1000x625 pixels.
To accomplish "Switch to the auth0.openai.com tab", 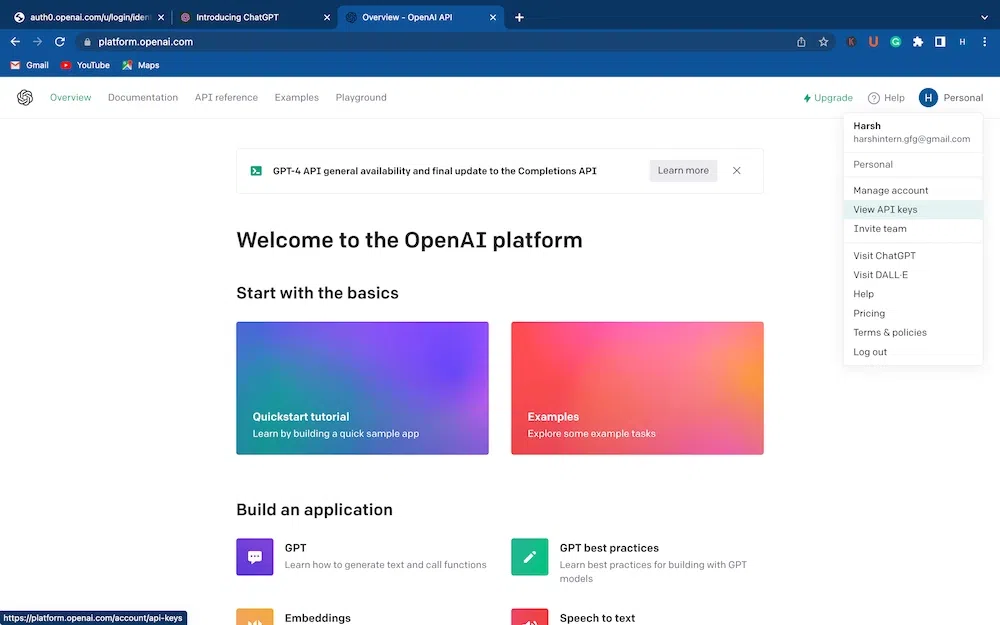I will pyautogui.click(x=89, y=17).
